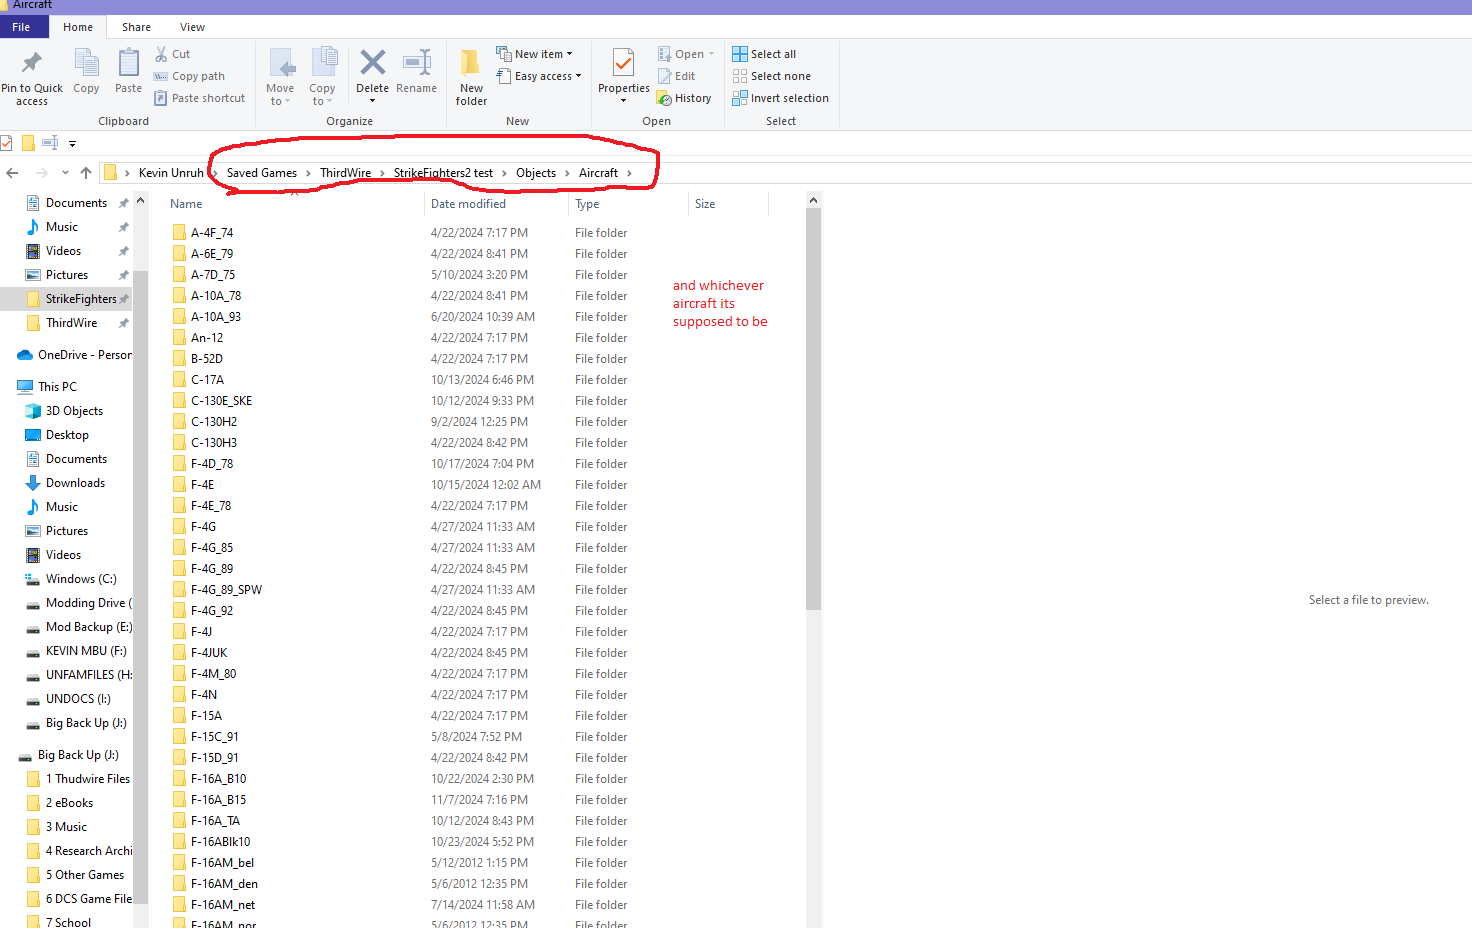Click the Cut scissors icon
1472x928 pixels.
coord(161,54)
